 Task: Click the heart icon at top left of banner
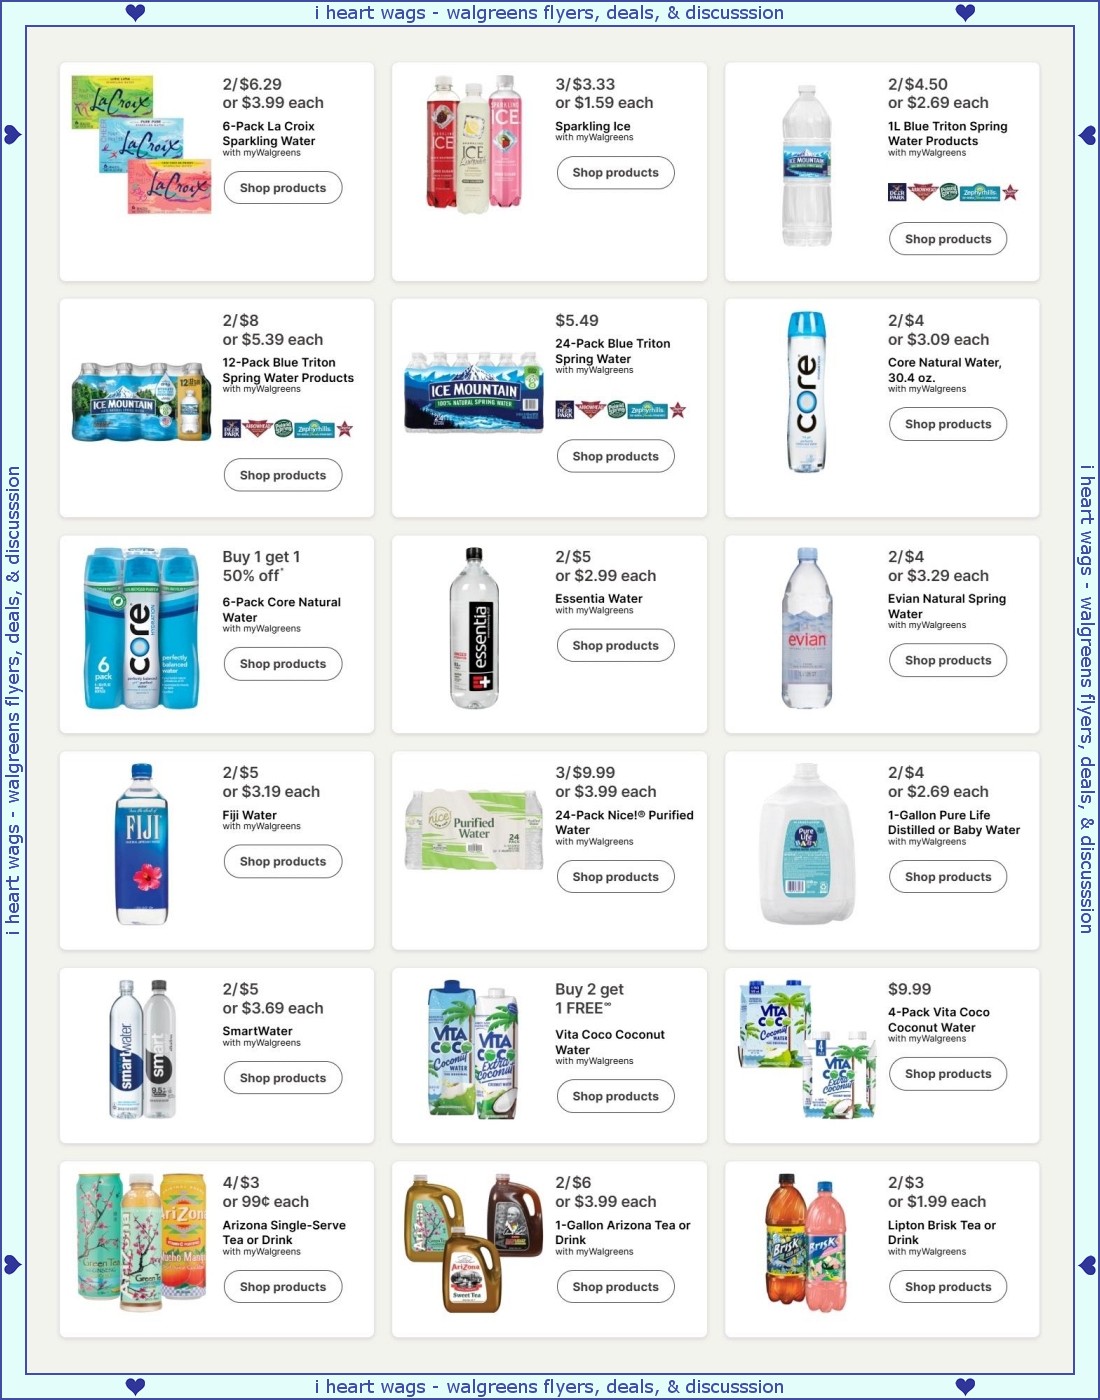(x=136, y=12)
